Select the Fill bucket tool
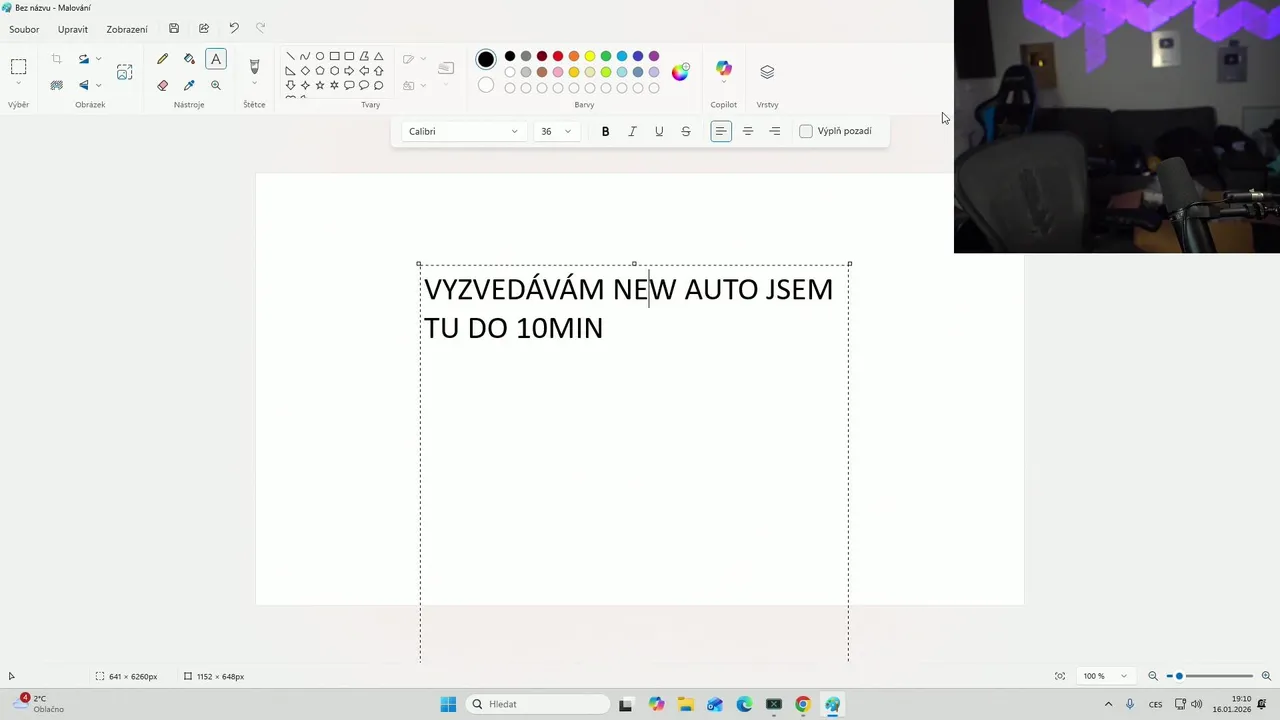The height and width of the screenshot is (720, 1280). pyautogui.click(x=189, y=59)
